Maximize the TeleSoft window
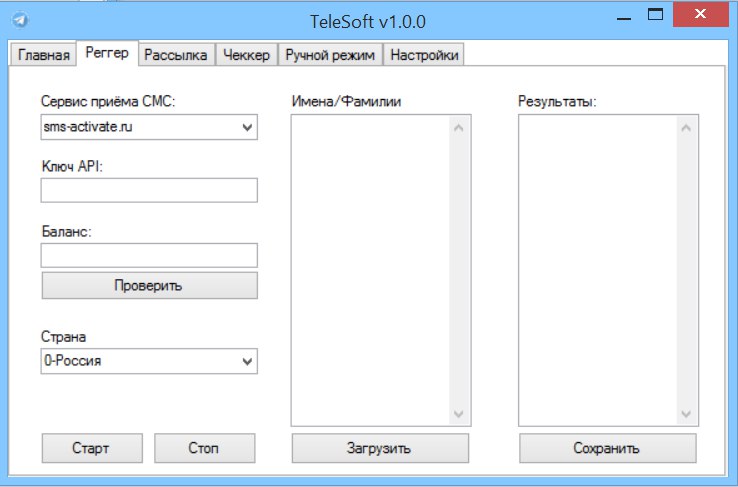This screenshot has height=487, width=738. click(x=655, y=17)
